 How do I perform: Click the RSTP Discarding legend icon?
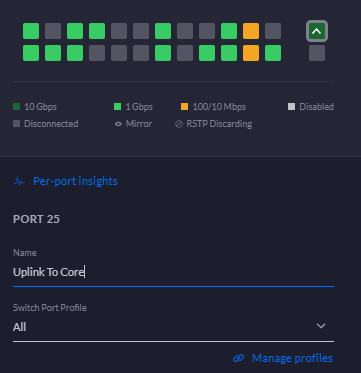point(179,124)
